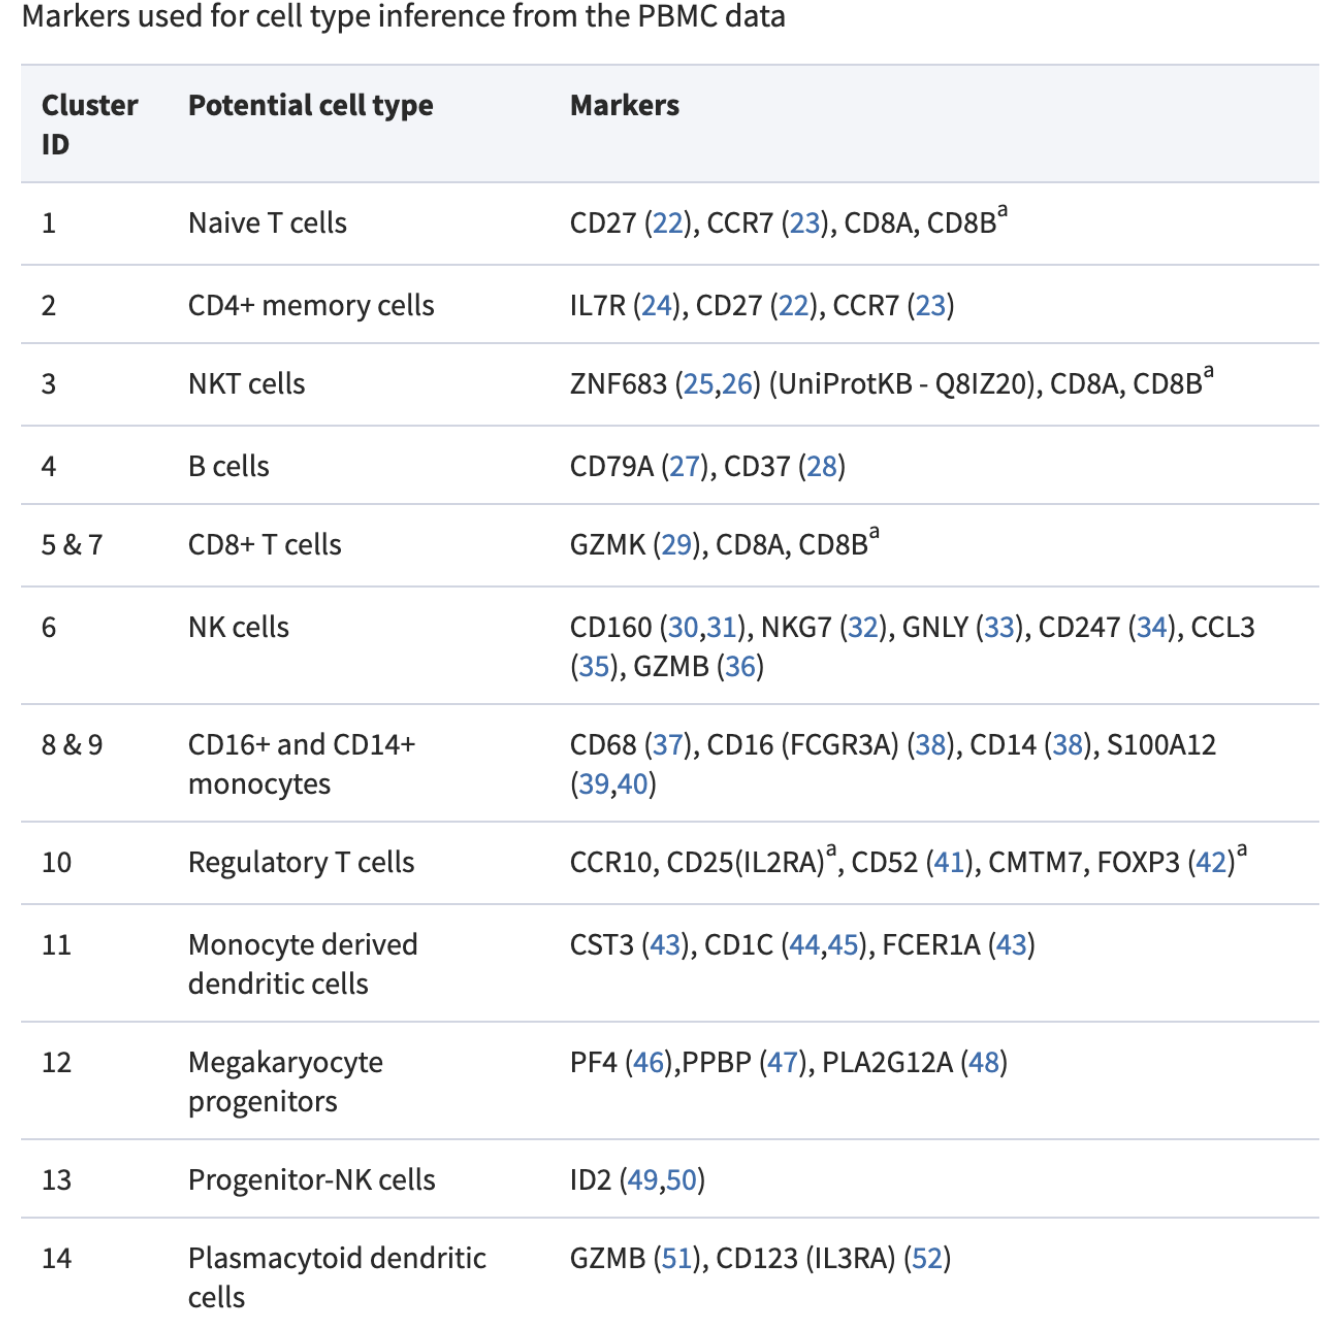The height and width of the screenshot is (1328, 1326).
Task: Open reference 41 after CD52
Action: pos(949,863)
